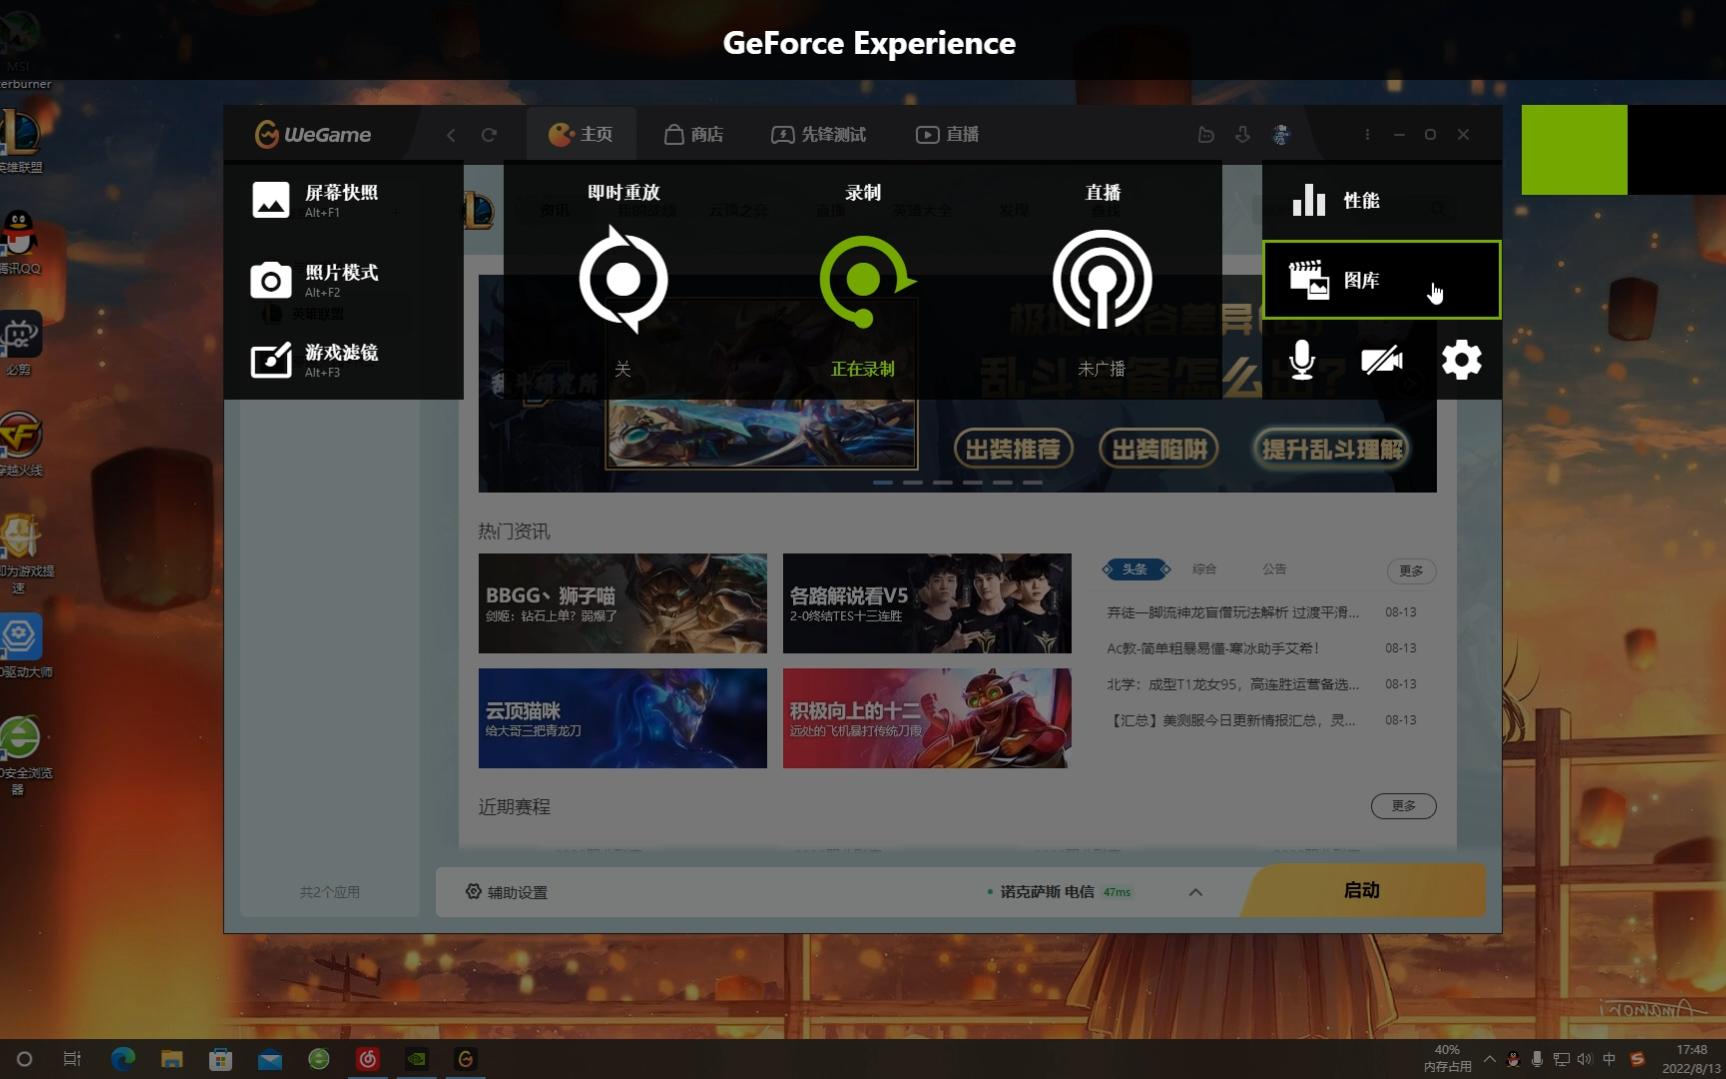Open 性能 performance panel
1726x1079 pixels.
tap(1381, 200)
